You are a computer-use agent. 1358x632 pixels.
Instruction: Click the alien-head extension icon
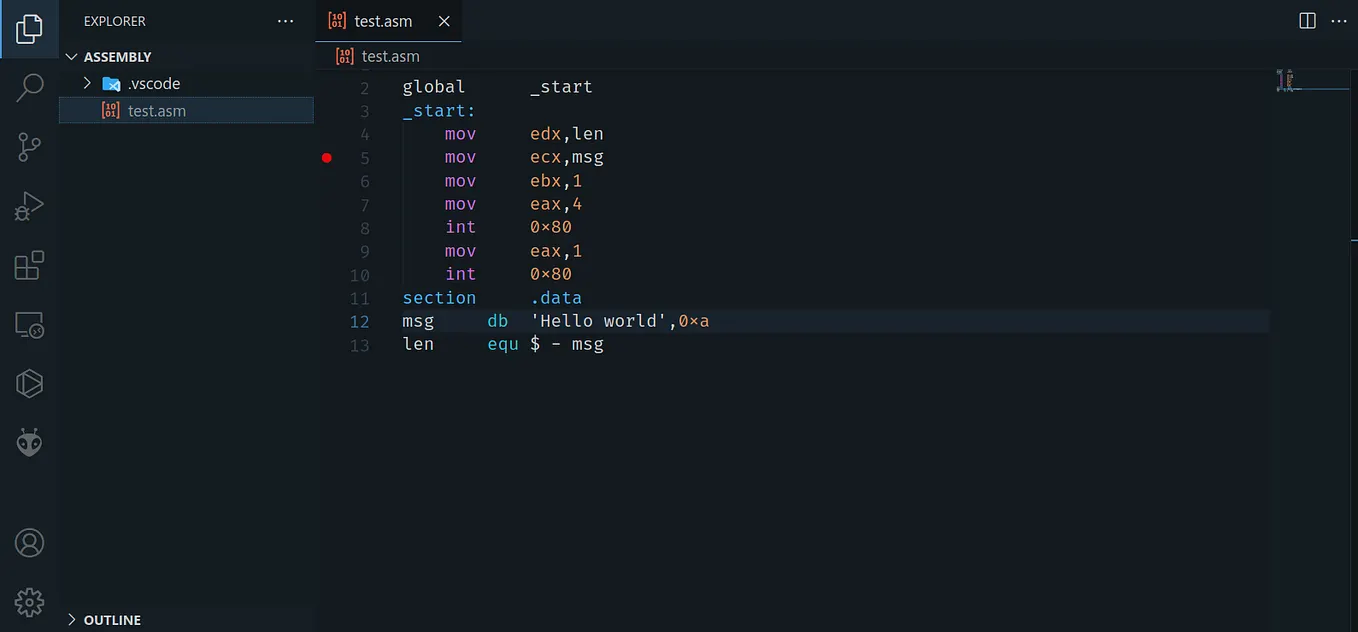(x=29, y=442)
